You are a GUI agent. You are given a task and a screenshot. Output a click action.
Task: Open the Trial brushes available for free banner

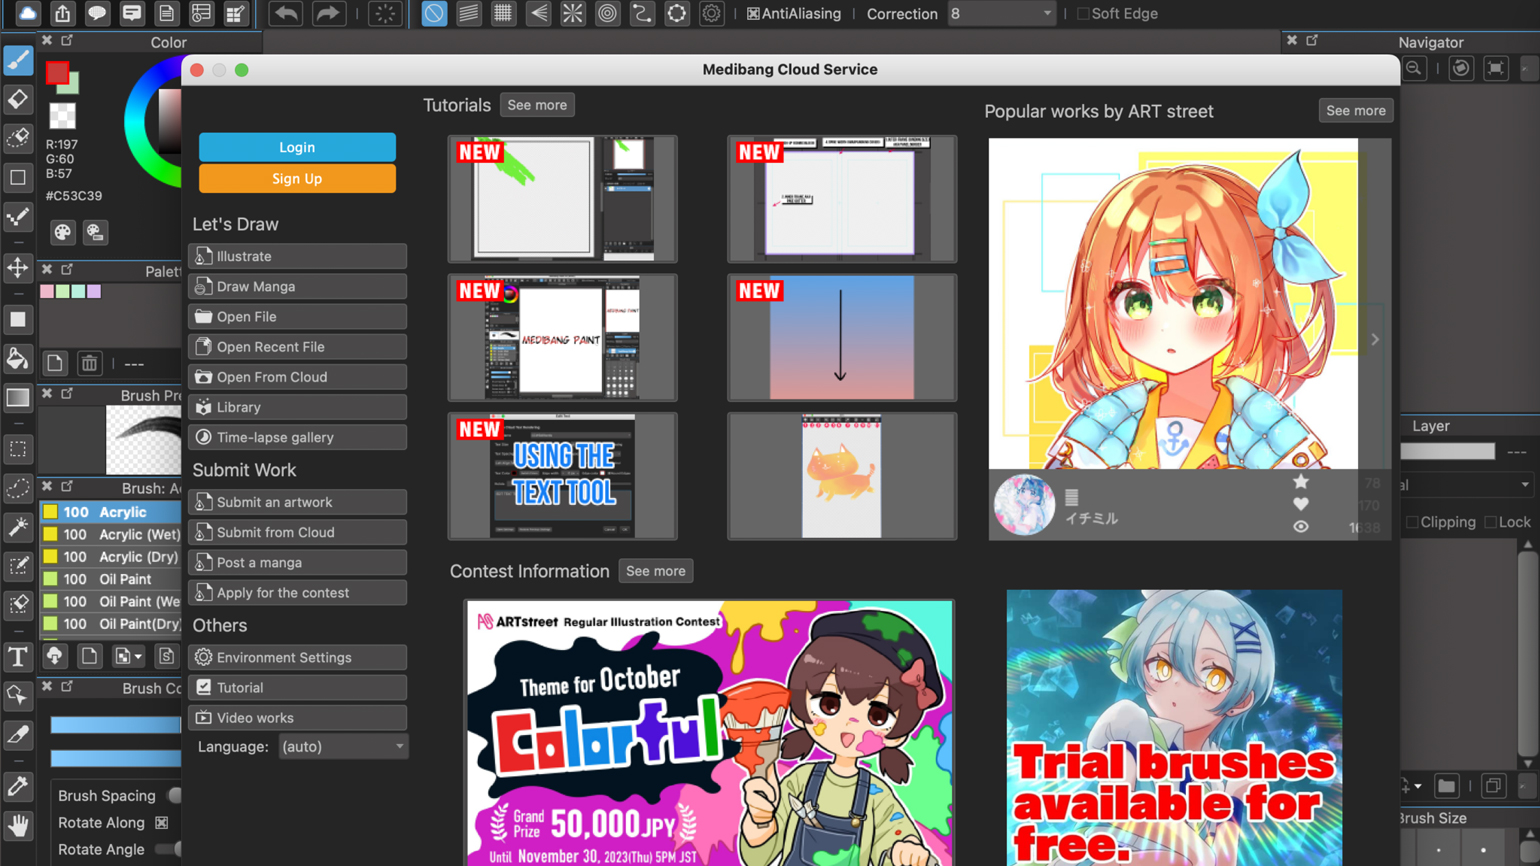[x=1174, y=728]
